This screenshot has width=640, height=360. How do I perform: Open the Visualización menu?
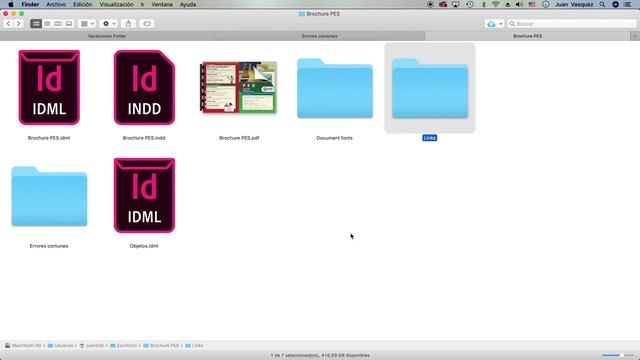116,4
